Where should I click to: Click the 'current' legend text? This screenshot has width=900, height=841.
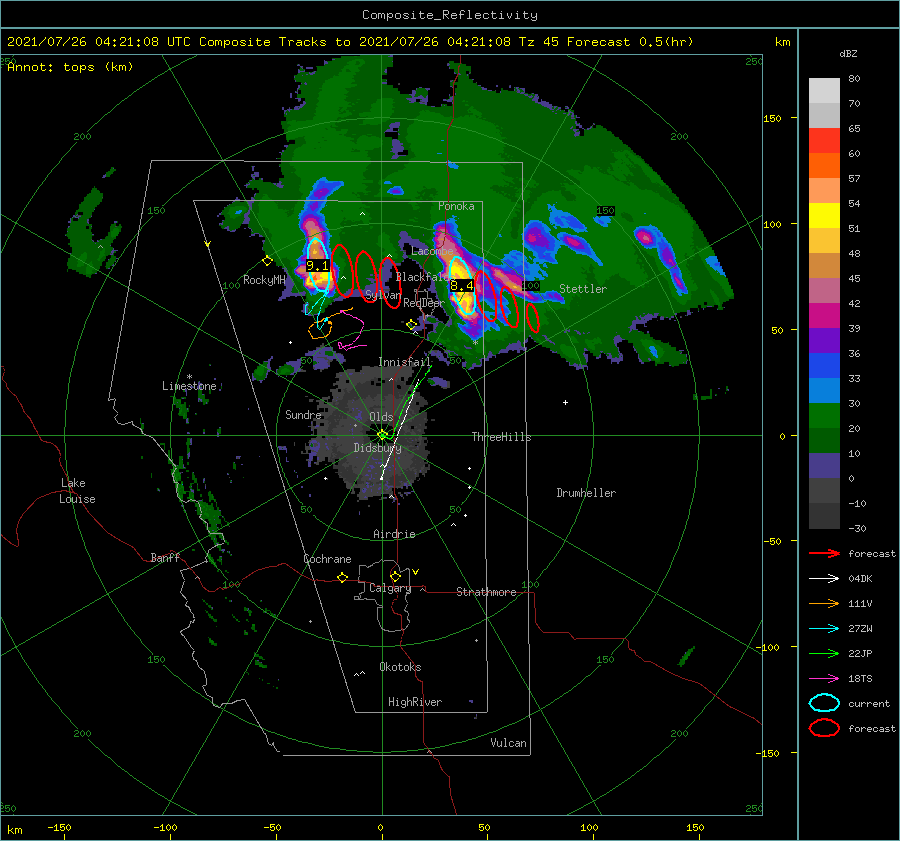[868, 703]
